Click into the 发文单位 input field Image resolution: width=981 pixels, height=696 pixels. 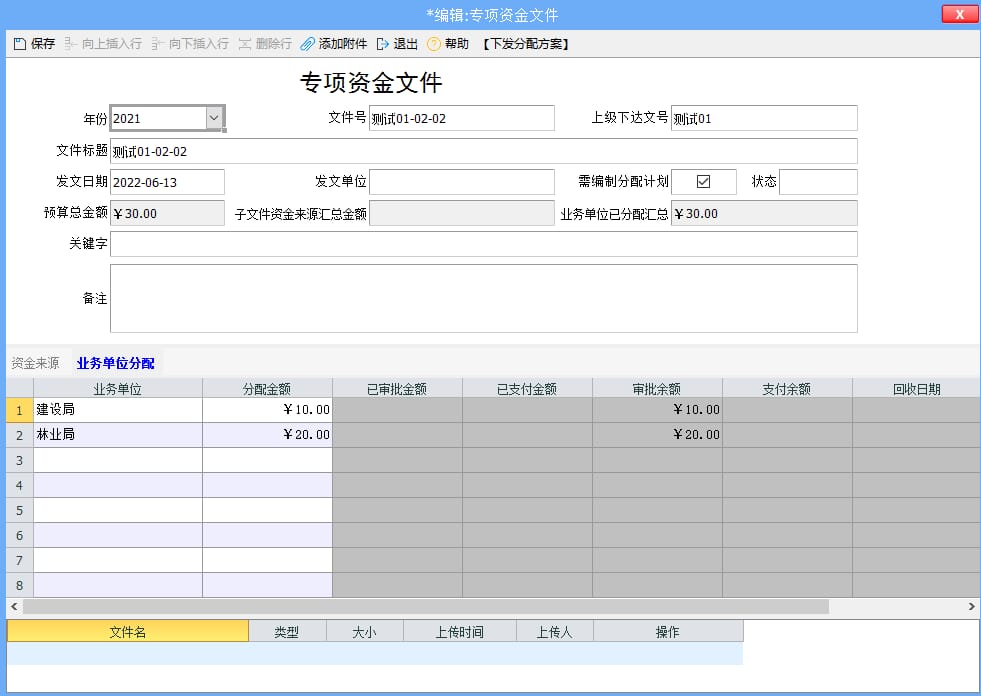tap(461, 182)
